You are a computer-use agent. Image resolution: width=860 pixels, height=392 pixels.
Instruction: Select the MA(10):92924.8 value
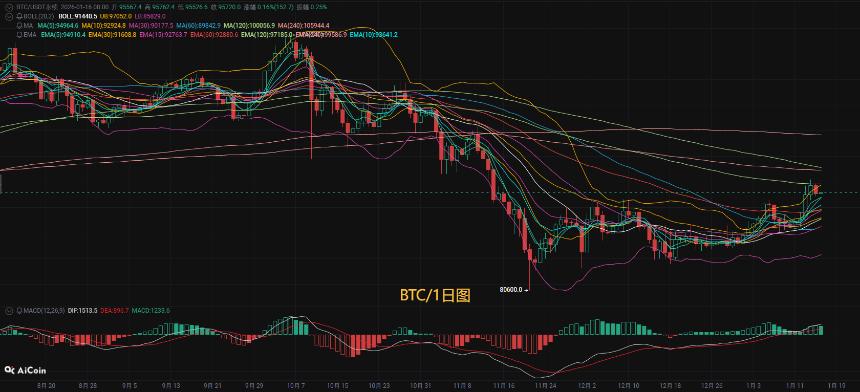(x=104, y=26)
